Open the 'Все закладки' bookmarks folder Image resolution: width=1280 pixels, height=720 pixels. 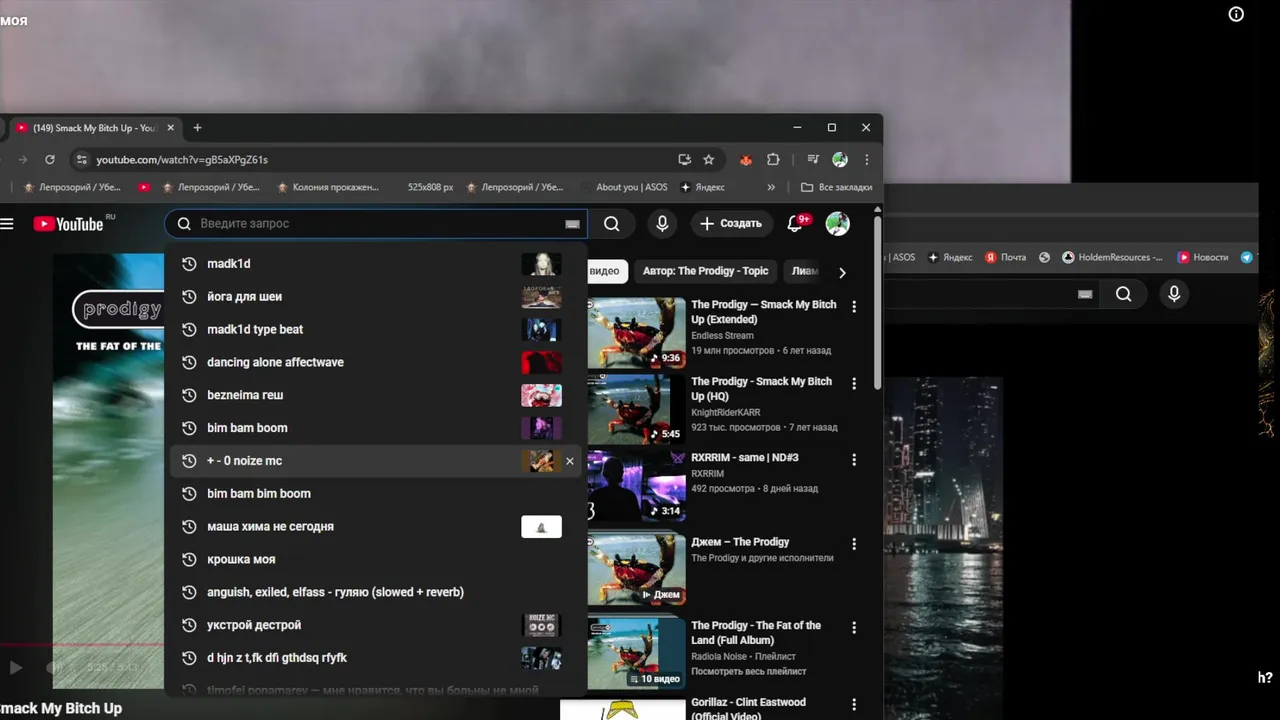click(x=837, y=187)
